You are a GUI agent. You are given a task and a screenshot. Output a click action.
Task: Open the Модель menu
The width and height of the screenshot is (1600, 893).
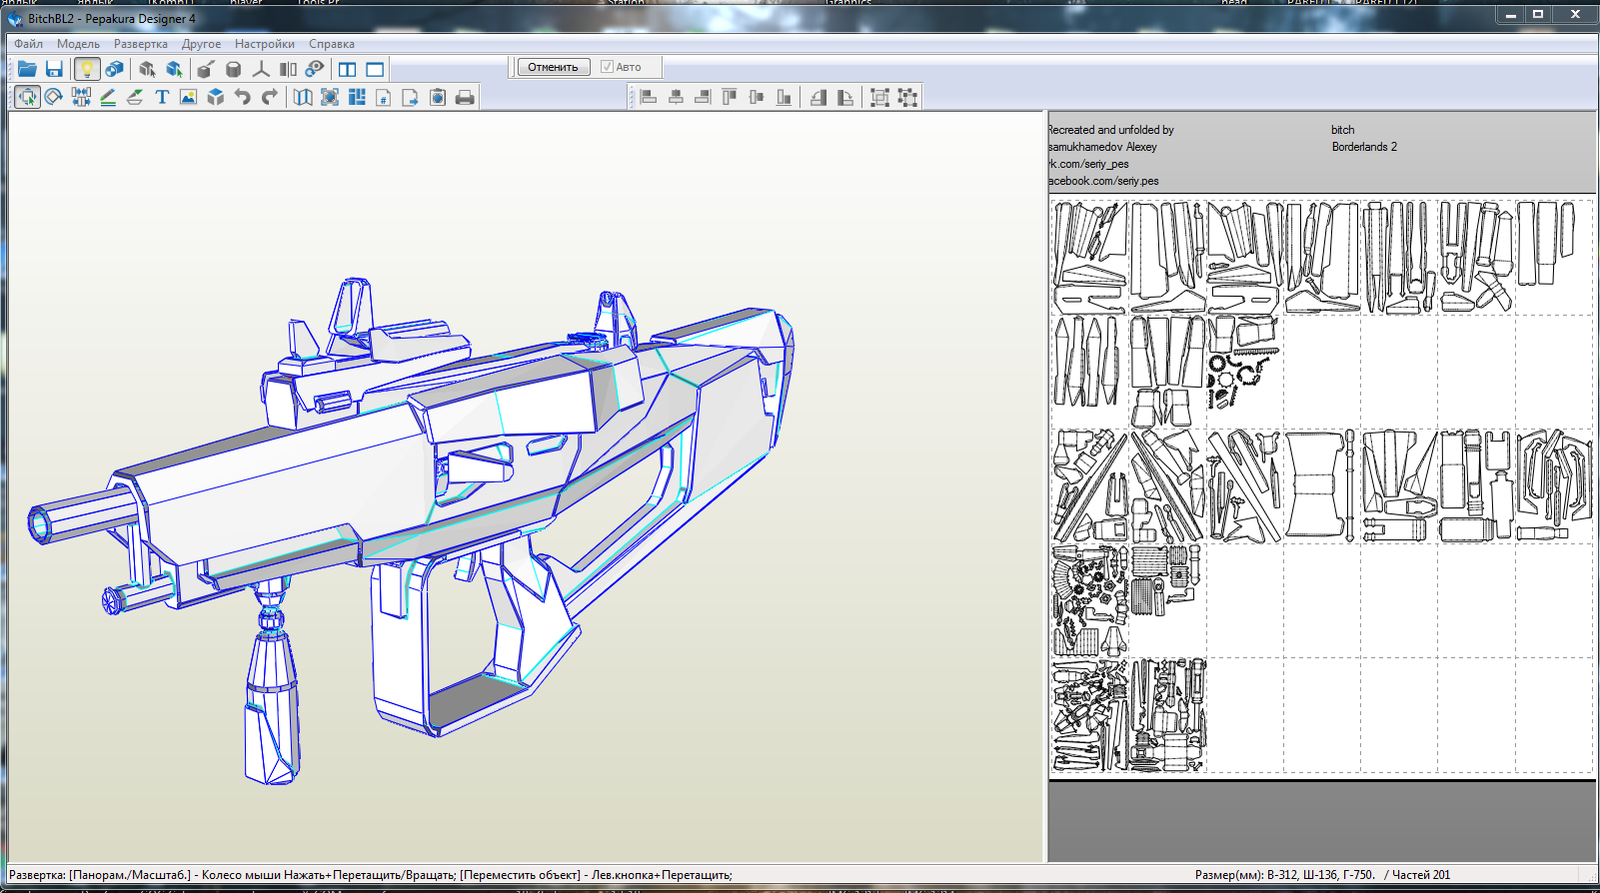pyautogui.click(x=78, y=44)
